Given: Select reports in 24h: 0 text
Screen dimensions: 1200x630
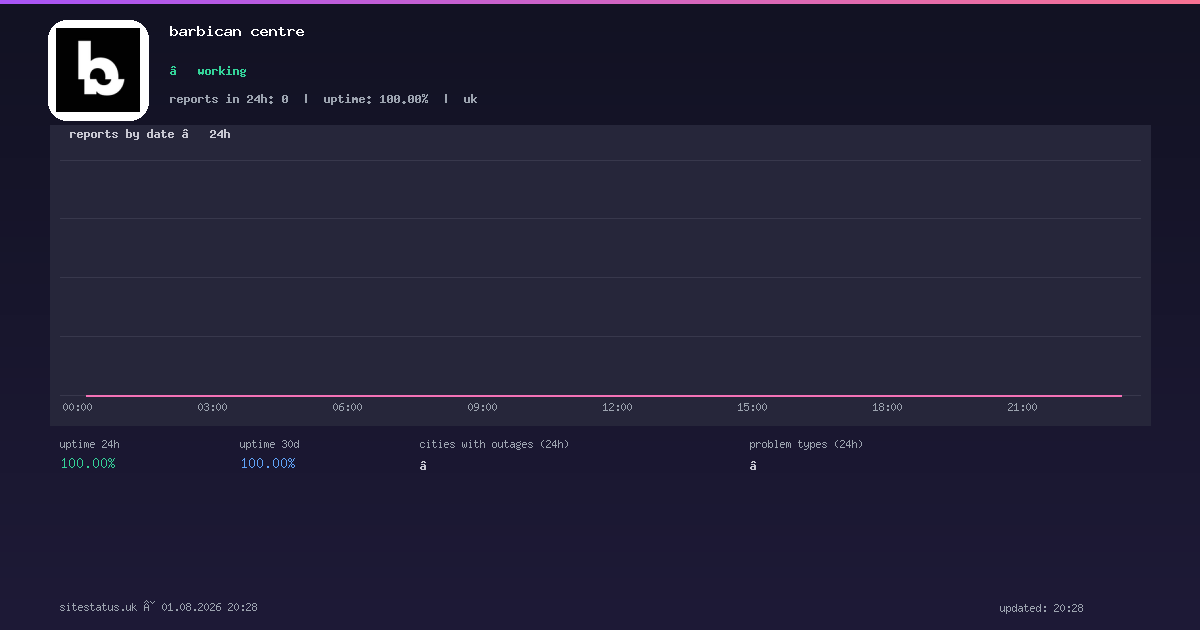Looking at the screenshot, I should [229, 99].
